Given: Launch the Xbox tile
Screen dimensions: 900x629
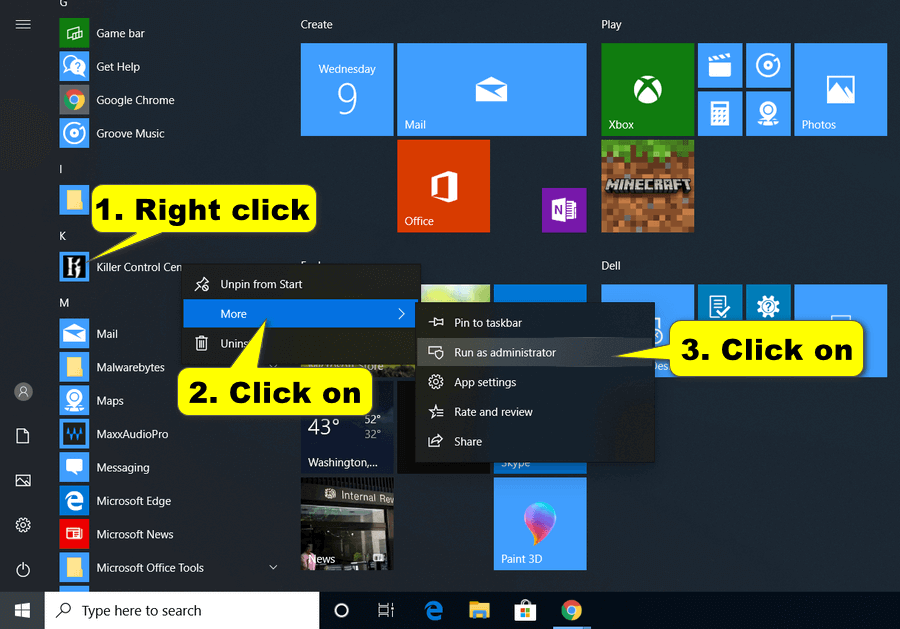Looking at the screenshot, I should 647,89.
